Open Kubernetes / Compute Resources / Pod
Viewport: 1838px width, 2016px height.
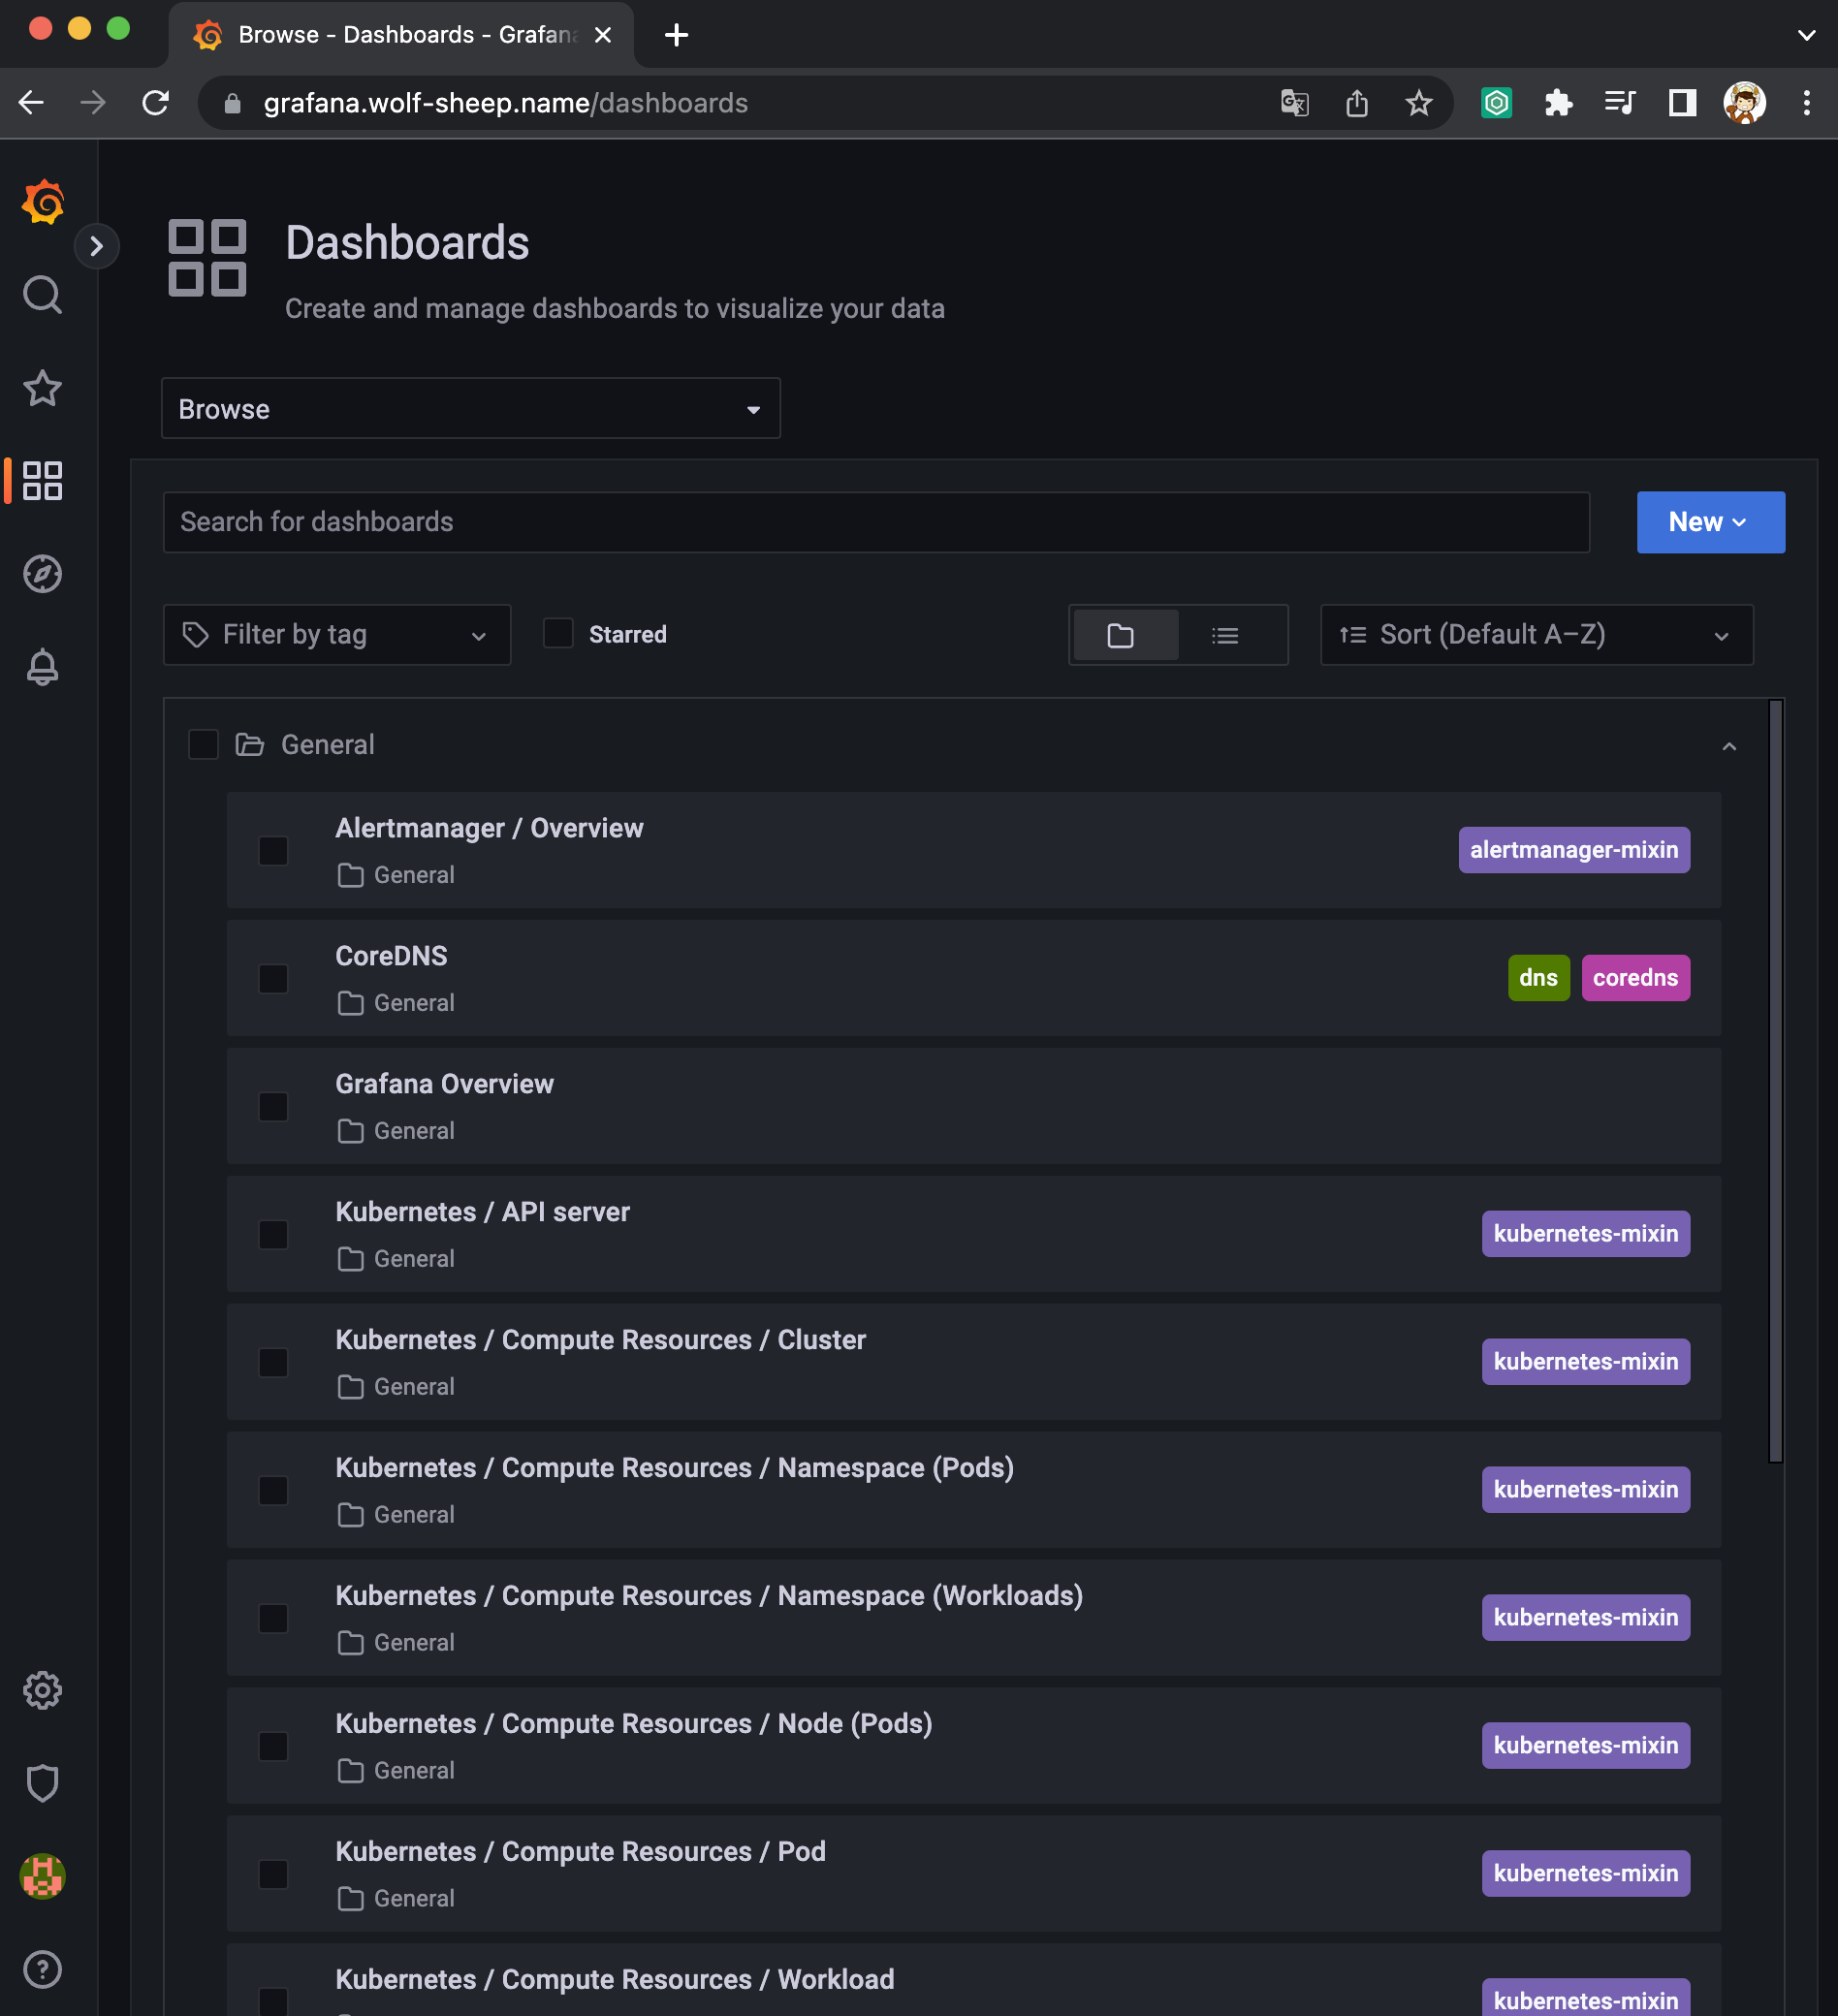pyautogui.click(x=580, y=1853)
